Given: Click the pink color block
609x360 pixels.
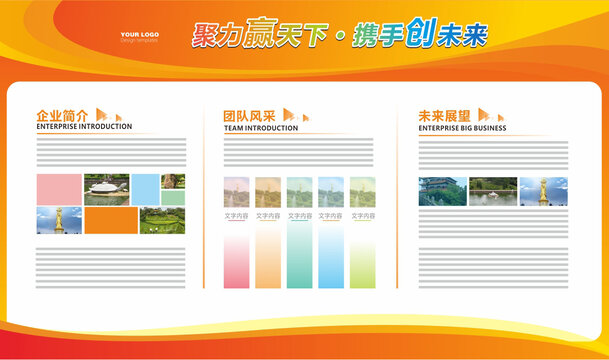Looking at the screenshot, I should tap(59, 190).
